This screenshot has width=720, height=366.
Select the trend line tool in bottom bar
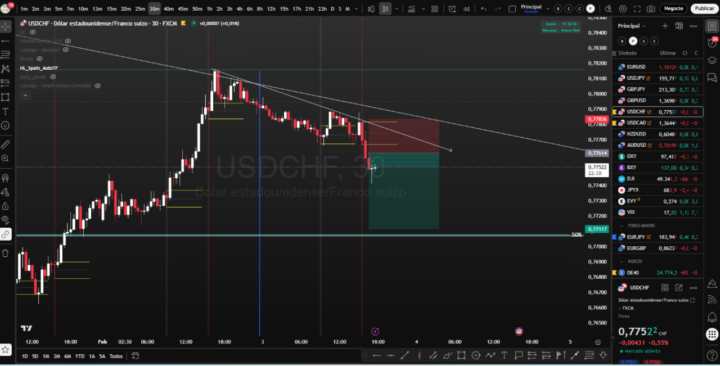tap(405, 355)
